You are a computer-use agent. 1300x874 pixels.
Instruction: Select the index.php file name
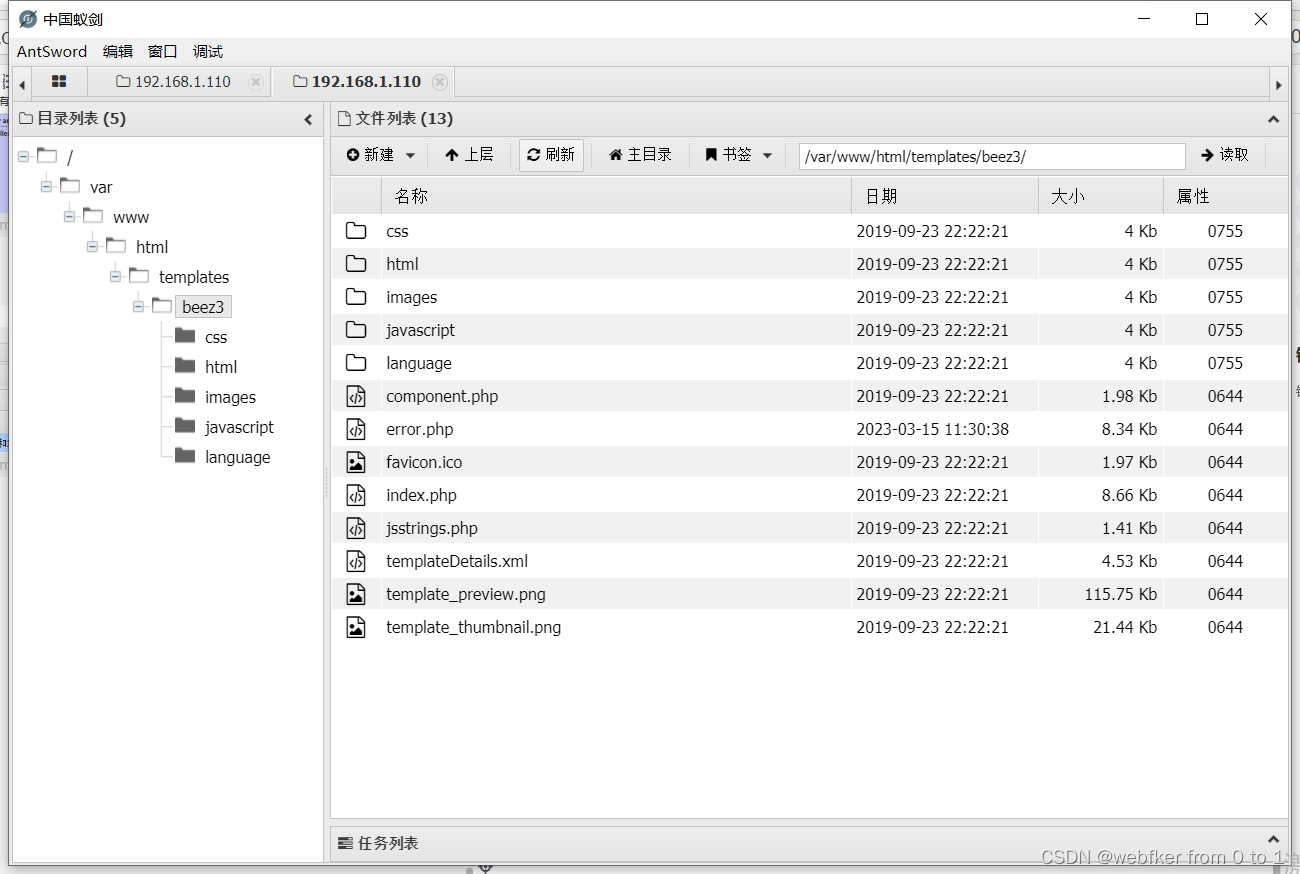pos(421,495)
